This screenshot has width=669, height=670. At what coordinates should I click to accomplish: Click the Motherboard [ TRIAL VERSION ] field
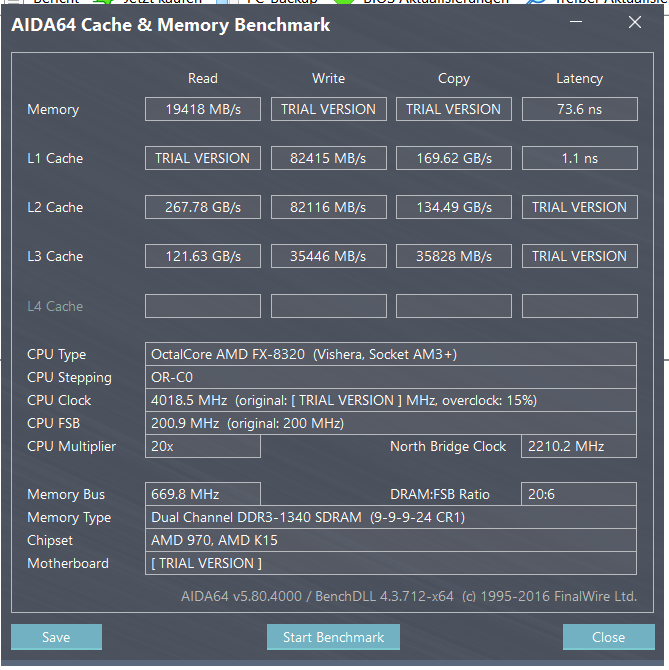click(391, 563)
